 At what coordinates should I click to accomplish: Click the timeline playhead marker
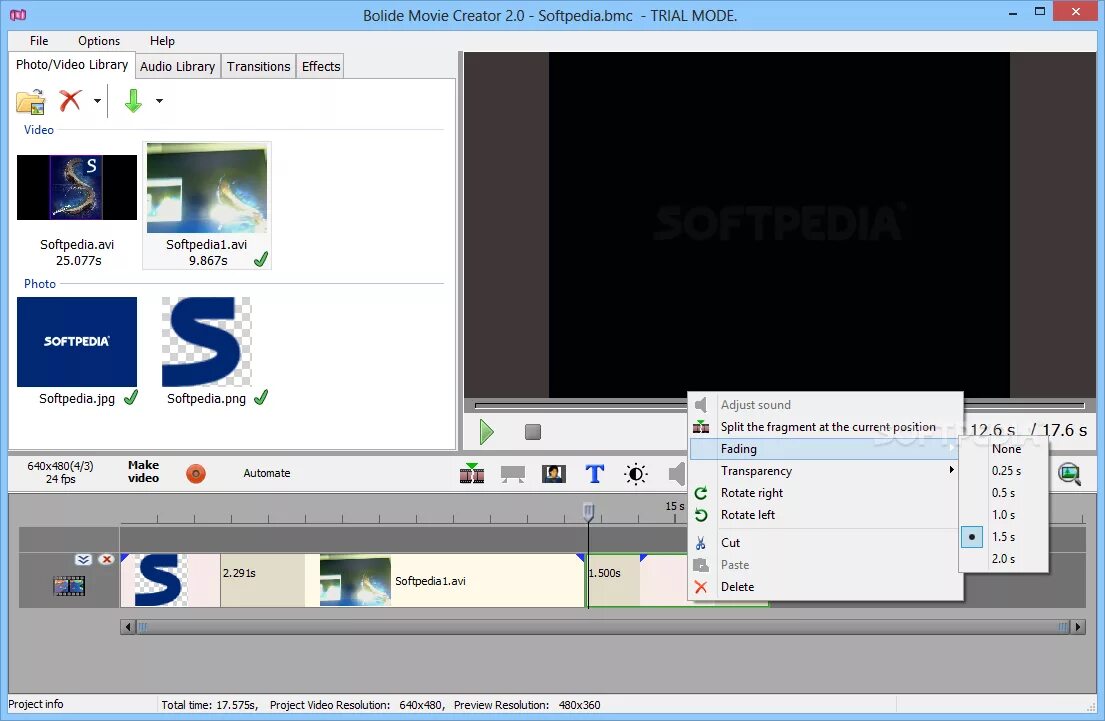pyautogui.click(x=588, y=512)
